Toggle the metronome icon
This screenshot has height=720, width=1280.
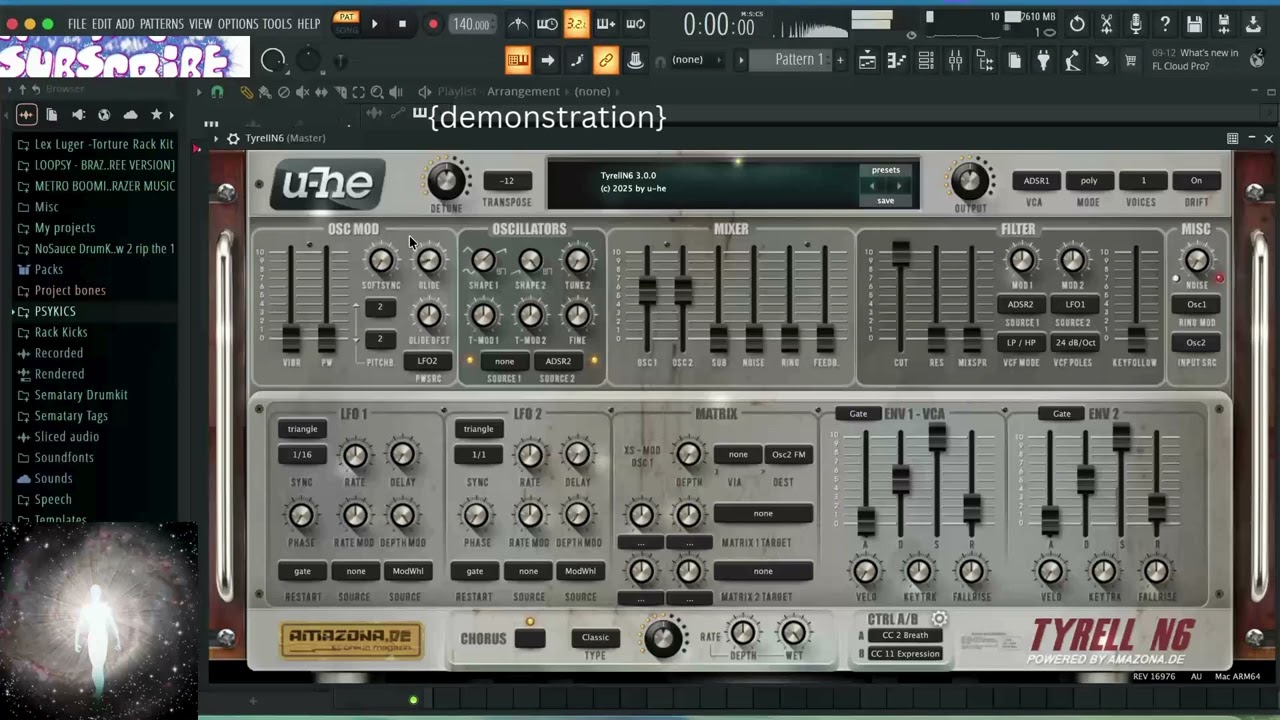click(518, 24)
